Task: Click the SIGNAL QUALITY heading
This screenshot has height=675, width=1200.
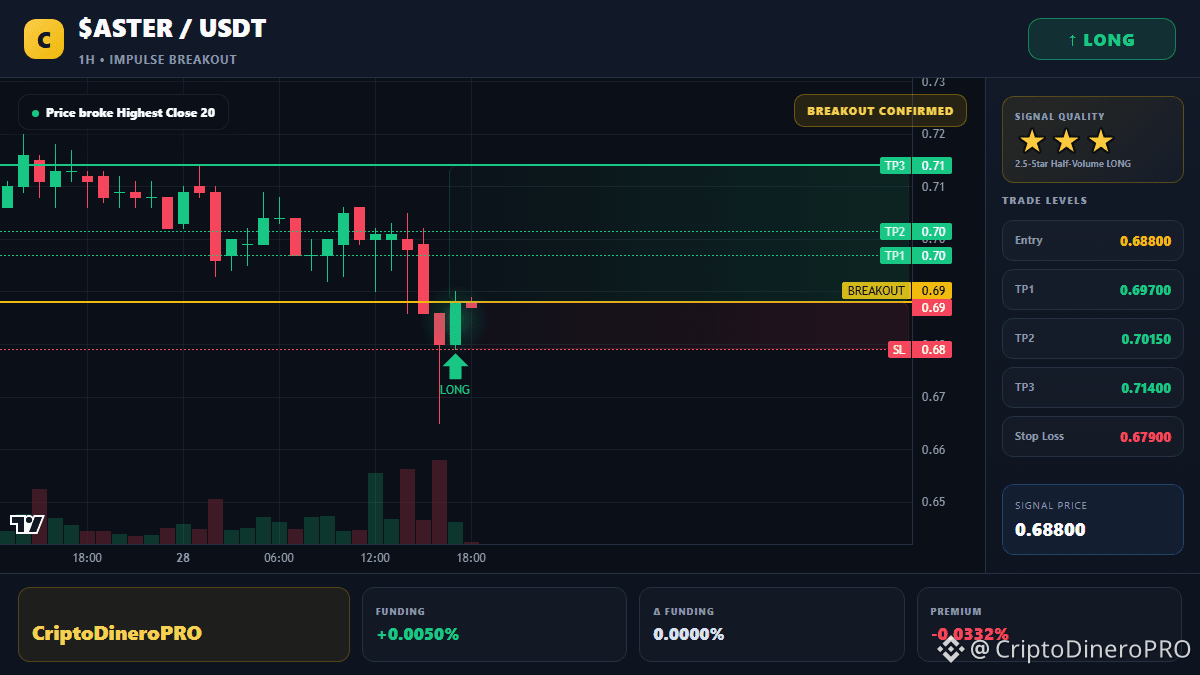Action: point(1059,117)
